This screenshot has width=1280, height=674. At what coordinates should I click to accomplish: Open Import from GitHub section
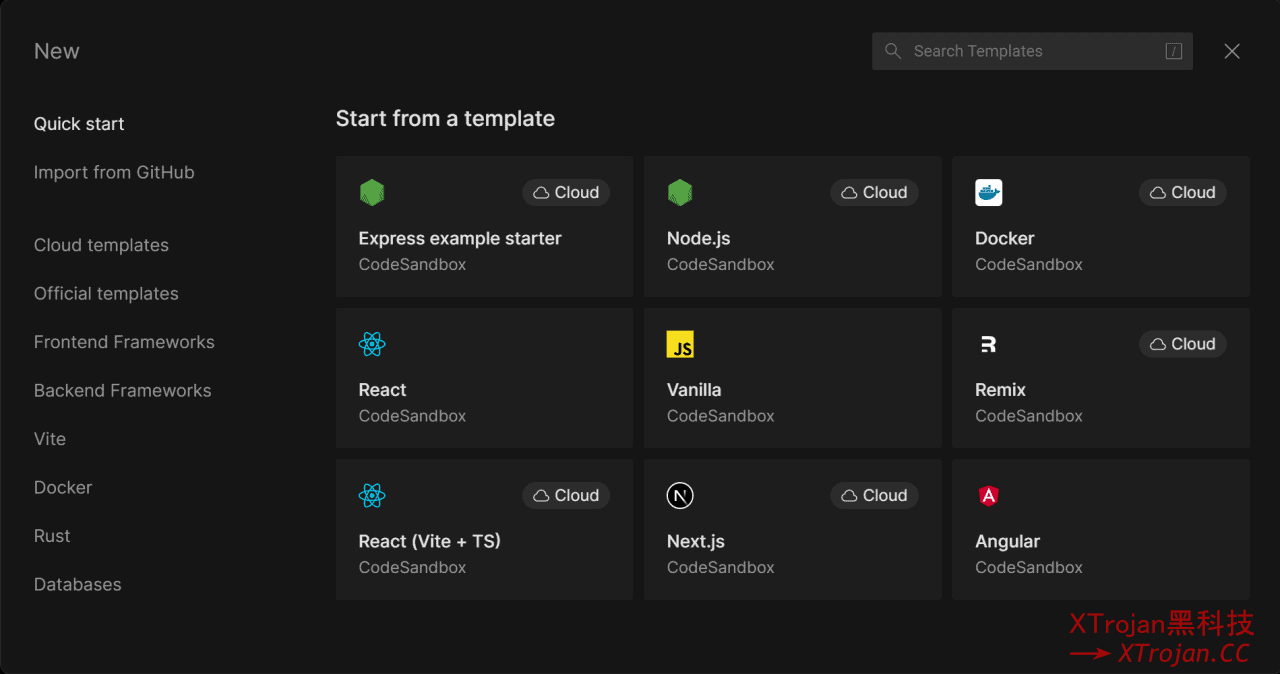pyautogui.click(x=114, y=172)
